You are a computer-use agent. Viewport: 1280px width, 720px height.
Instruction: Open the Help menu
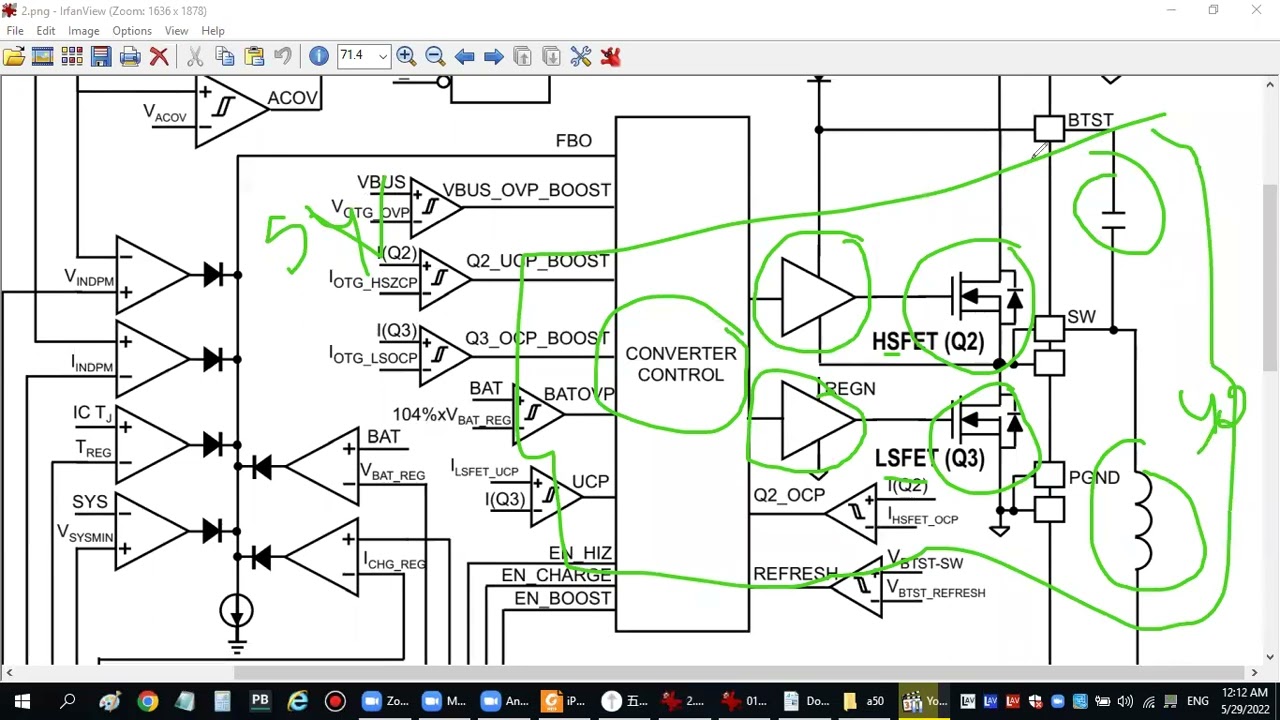[x=213, y=31]
